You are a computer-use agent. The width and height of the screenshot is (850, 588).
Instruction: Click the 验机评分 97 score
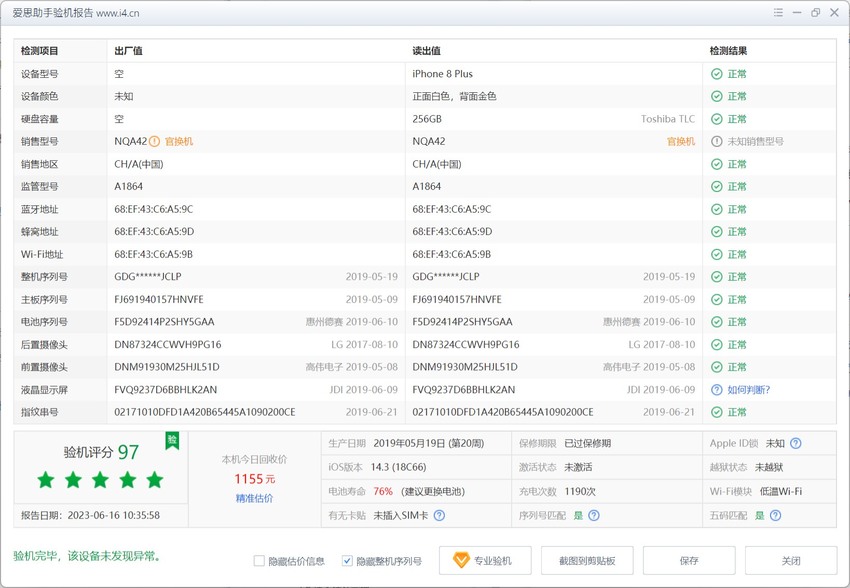pos(101,452)
